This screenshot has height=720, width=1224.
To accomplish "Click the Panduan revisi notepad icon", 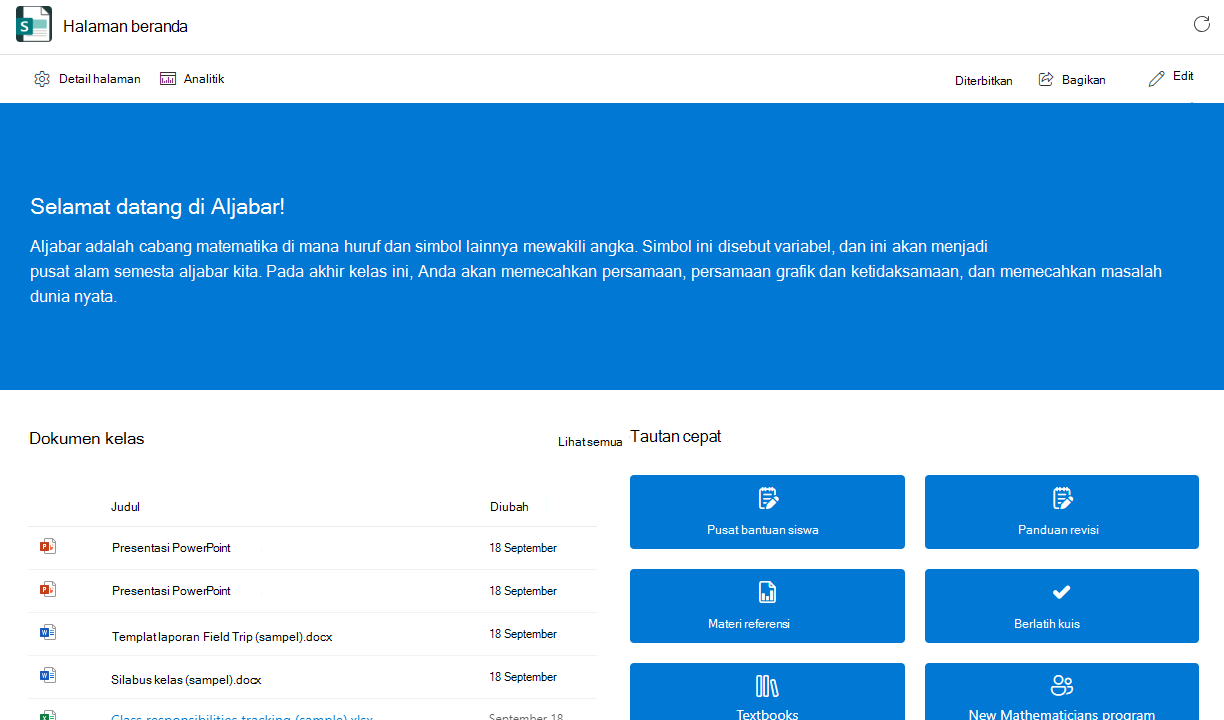I will (1061, 498).
